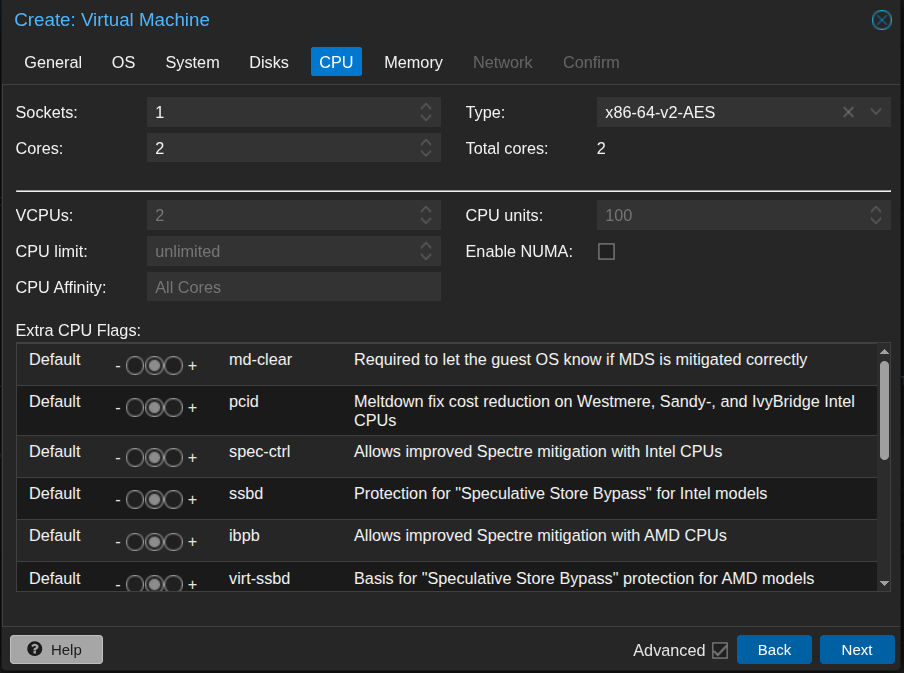Screen dimensions: 904x673
Task: Open the General tab
Action: pyautogui.click(x=53, y=62)
